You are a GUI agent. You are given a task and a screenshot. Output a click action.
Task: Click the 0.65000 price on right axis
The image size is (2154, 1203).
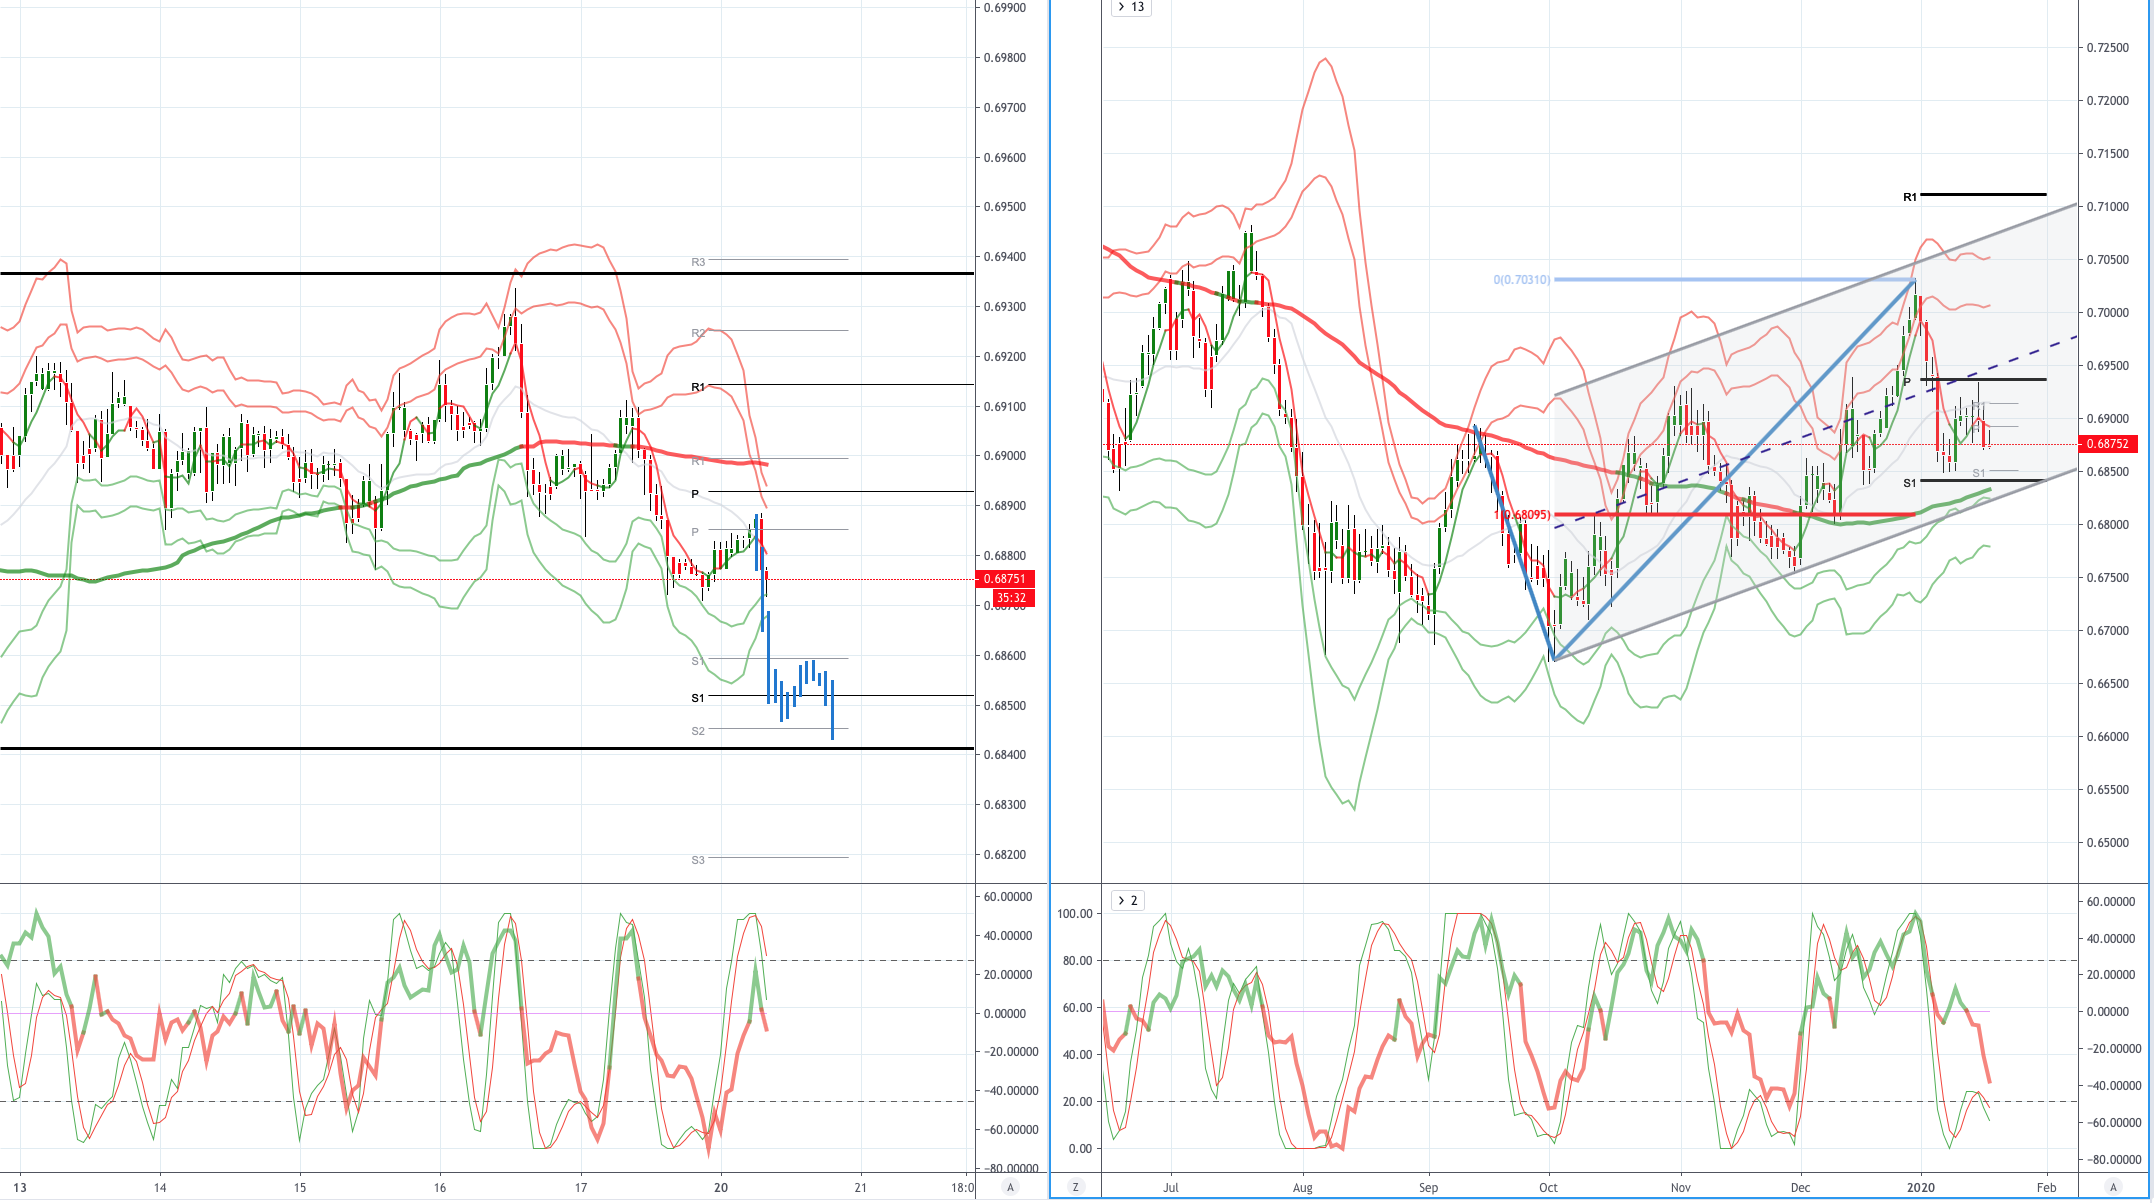(x=2107, y=843)
